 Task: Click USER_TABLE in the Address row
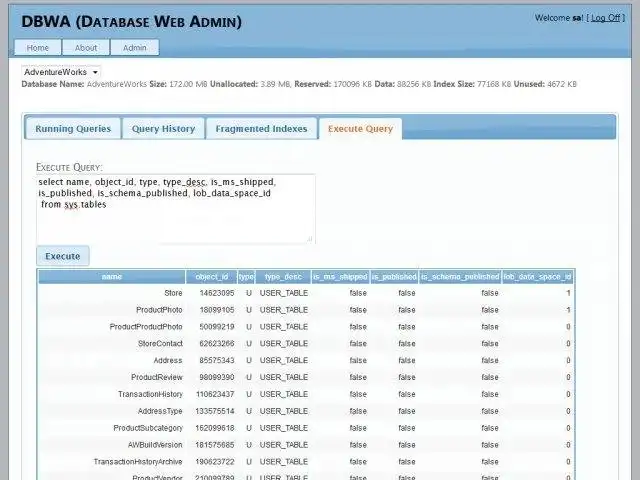click(284, 360)
